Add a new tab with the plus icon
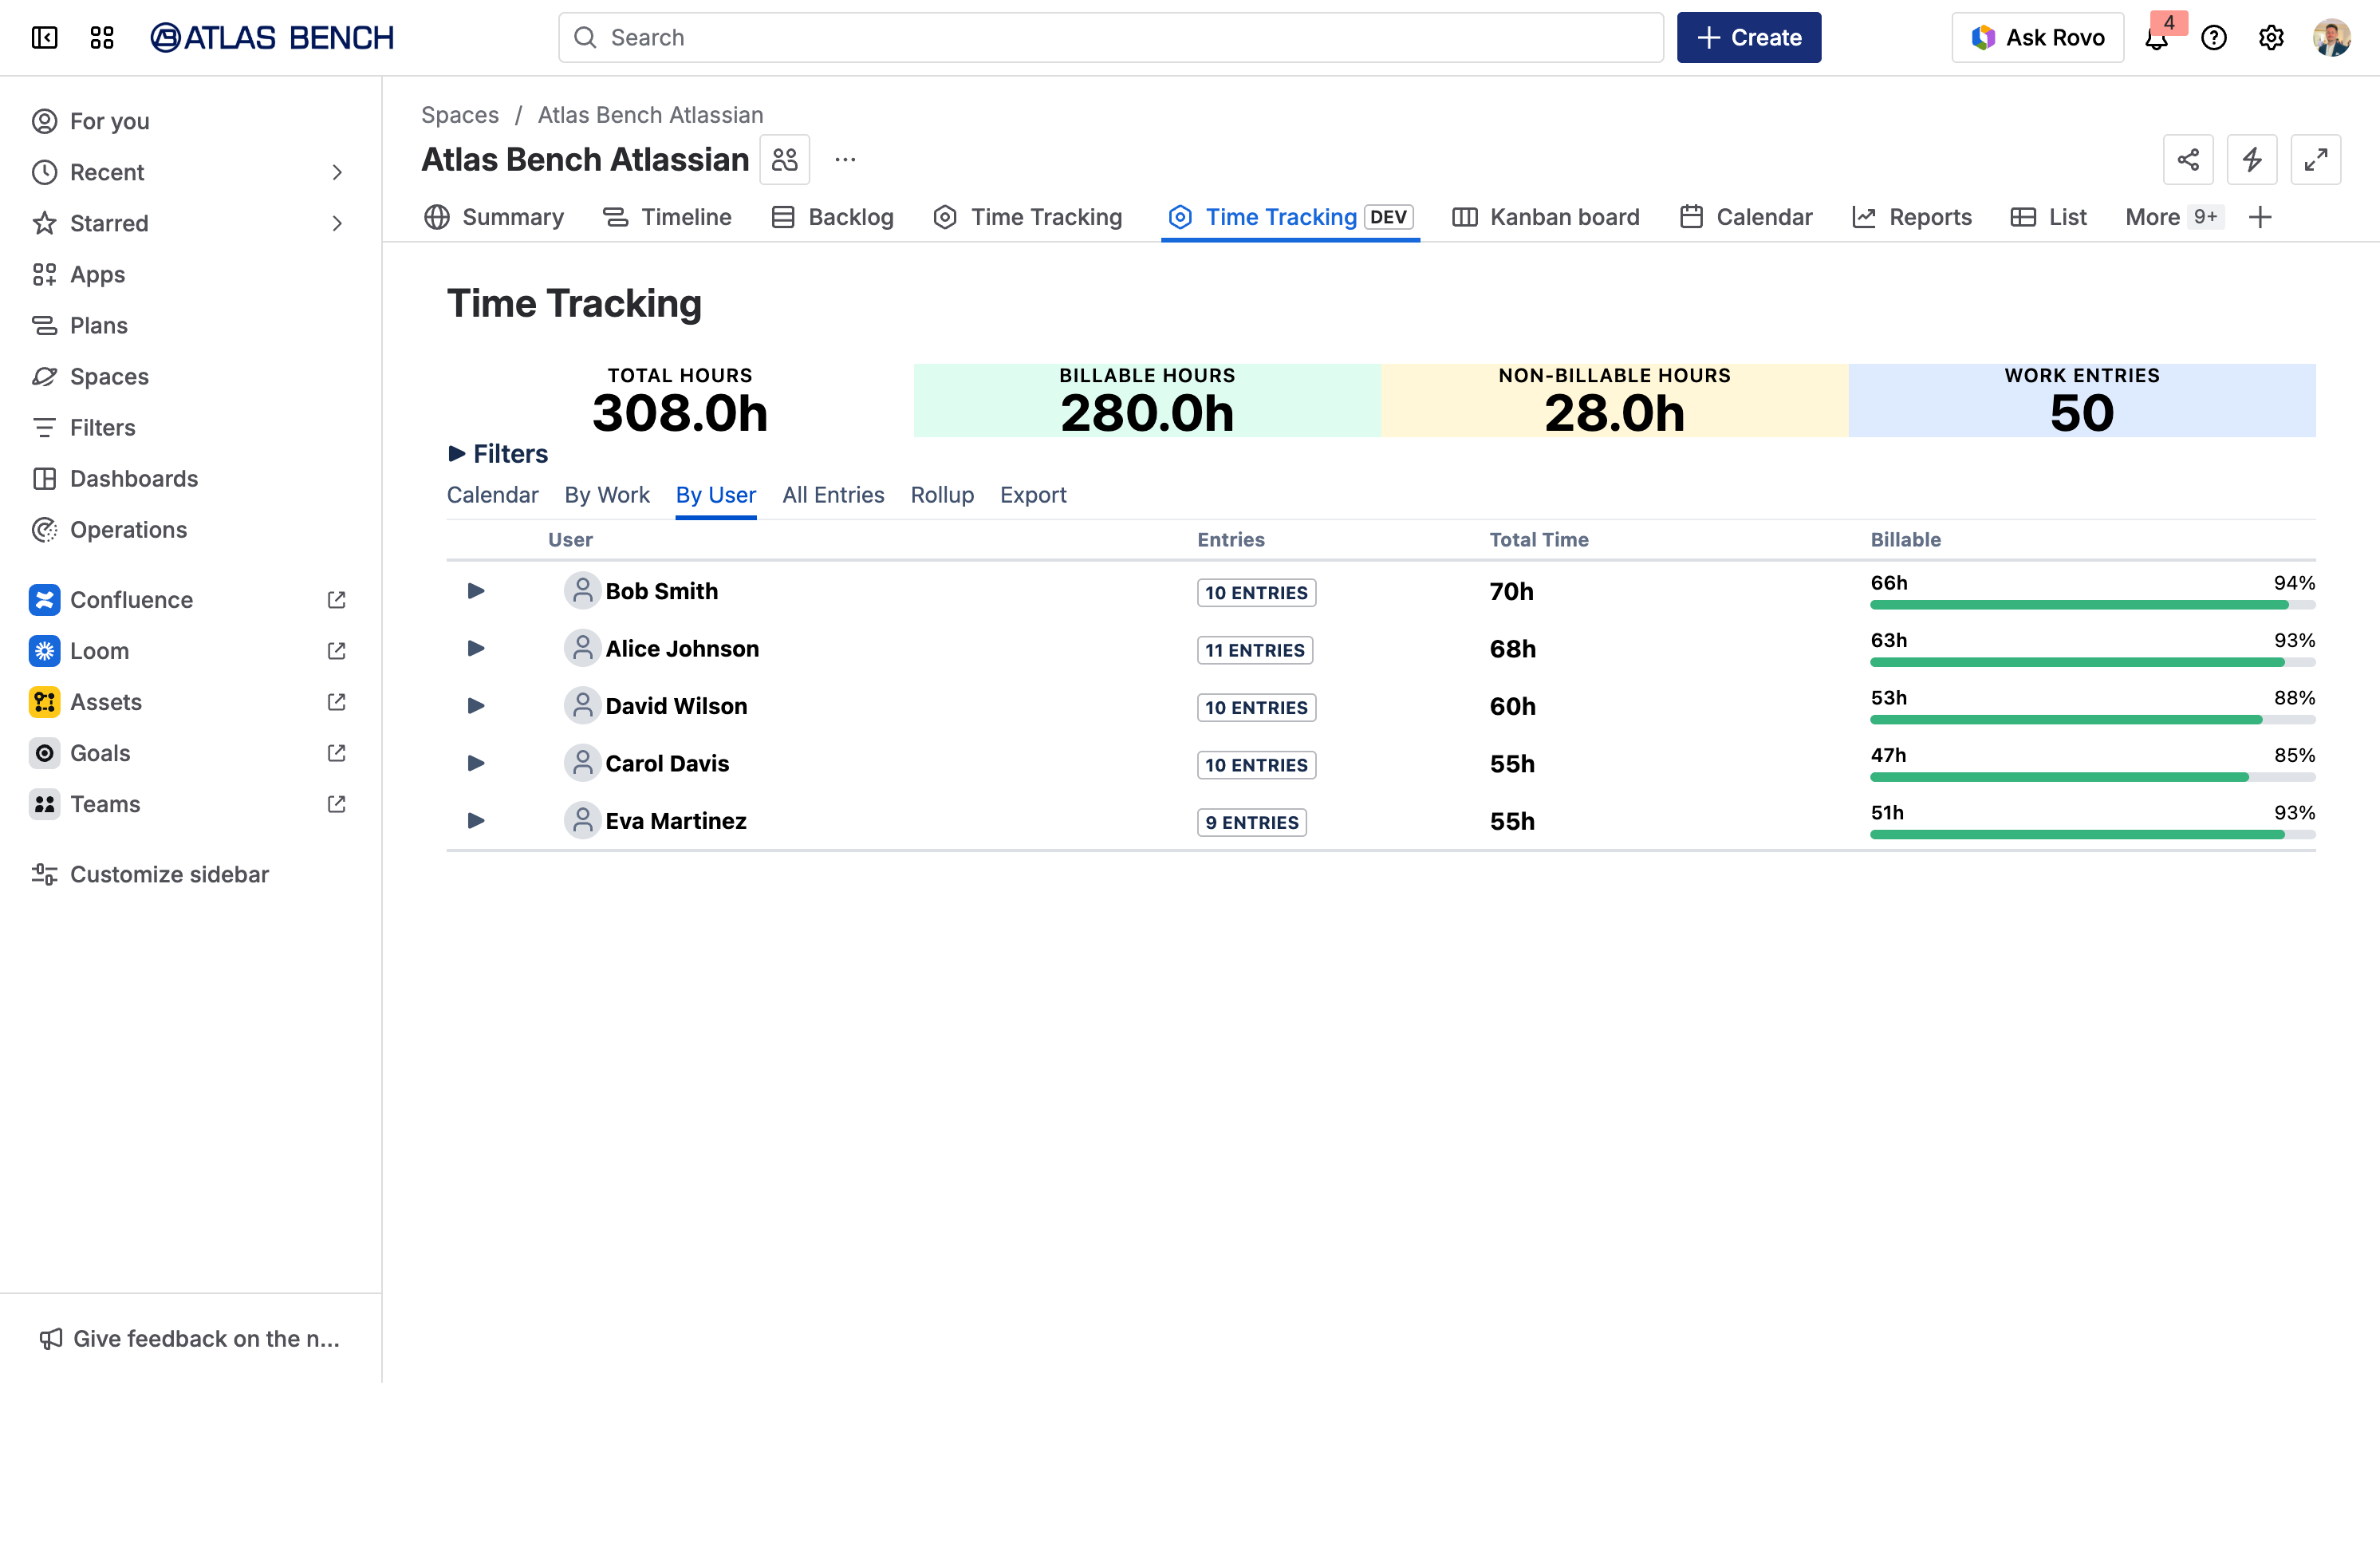2380x1543 pixels. click(2260, 217)
